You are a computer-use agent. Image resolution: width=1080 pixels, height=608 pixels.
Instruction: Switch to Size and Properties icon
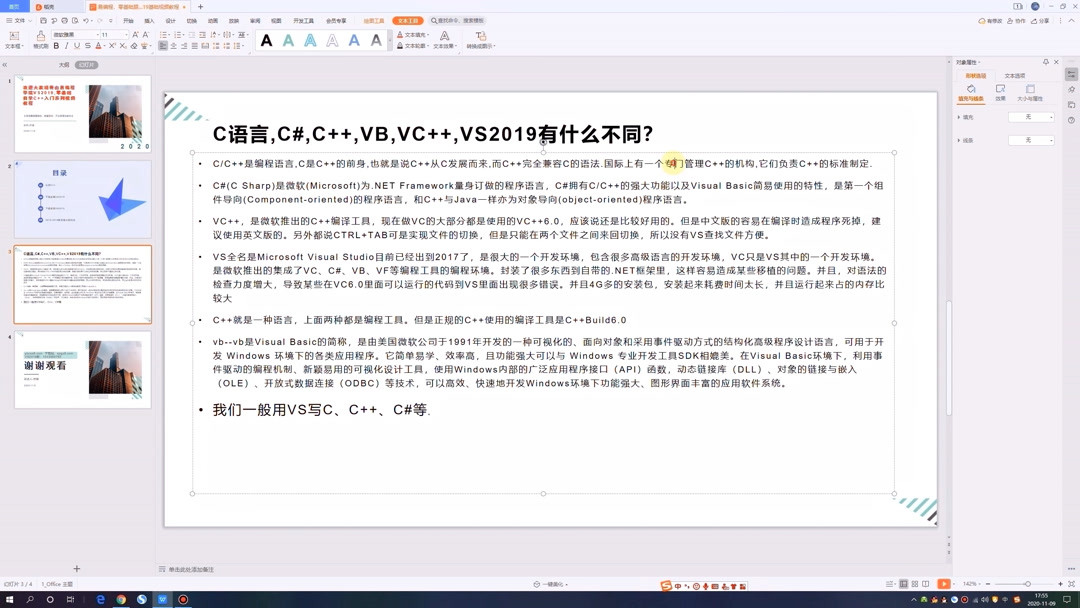pyautogui.click(x=1030, y=90)
